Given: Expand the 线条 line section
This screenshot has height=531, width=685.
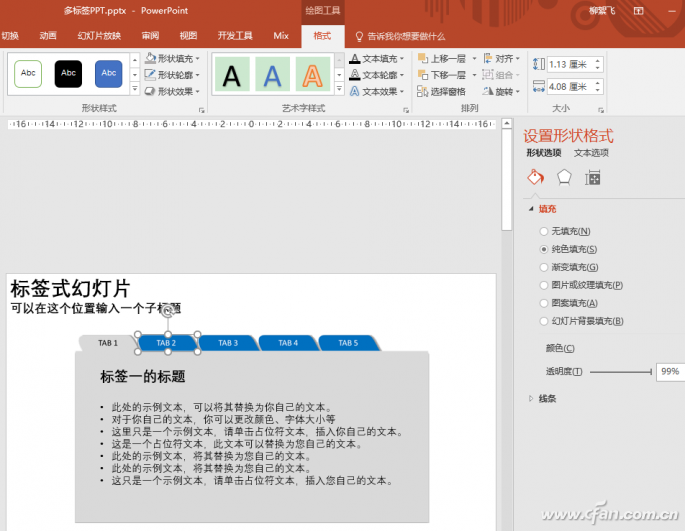Looking at the screenshot, I should tap(546, 398).
